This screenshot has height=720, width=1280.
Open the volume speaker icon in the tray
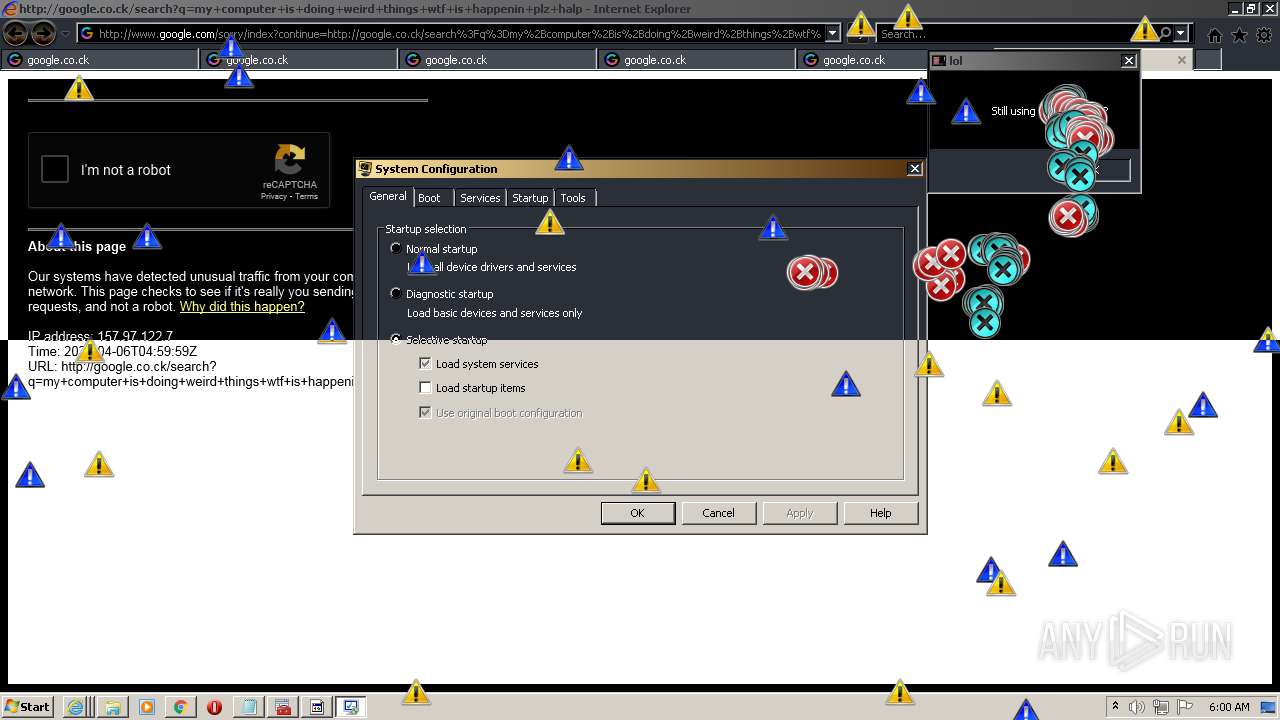pyautogui.click(x=1138, y=707)
